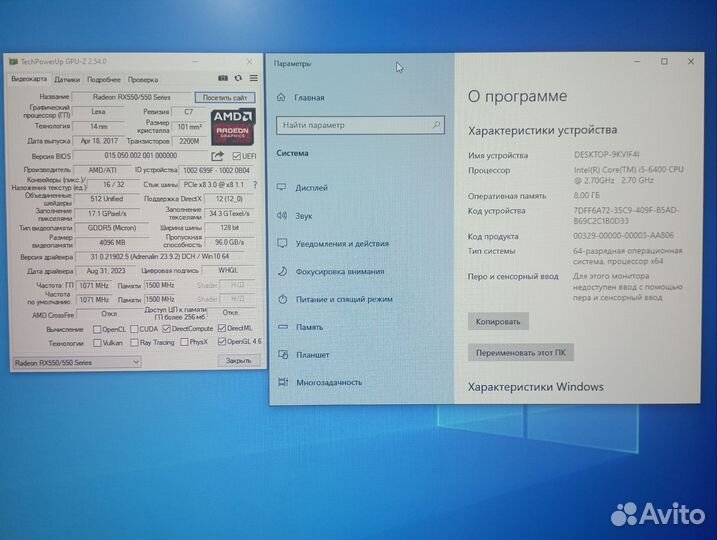Click the release date value Apr 18, 2017
The height and width of the screenshot is (540, 717).
point(99,141)
